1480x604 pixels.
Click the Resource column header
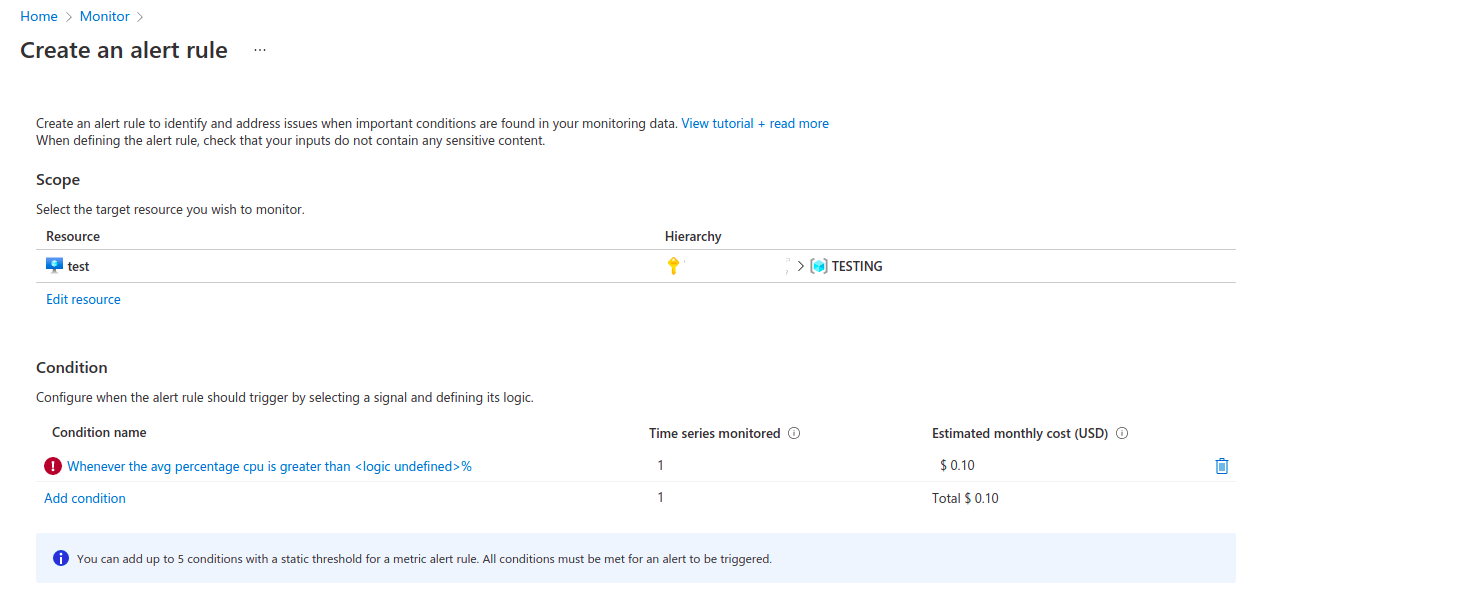coord(73,237)
